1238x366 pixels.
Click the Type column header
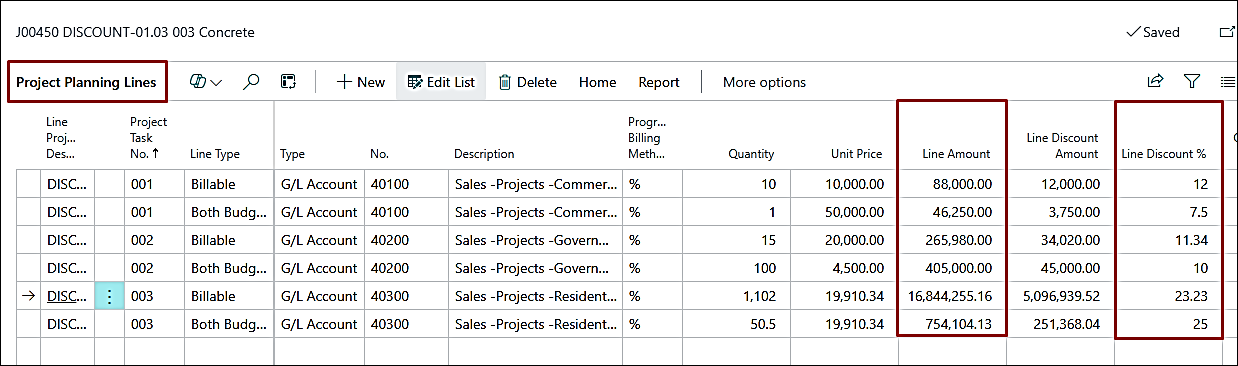point(292,154)
